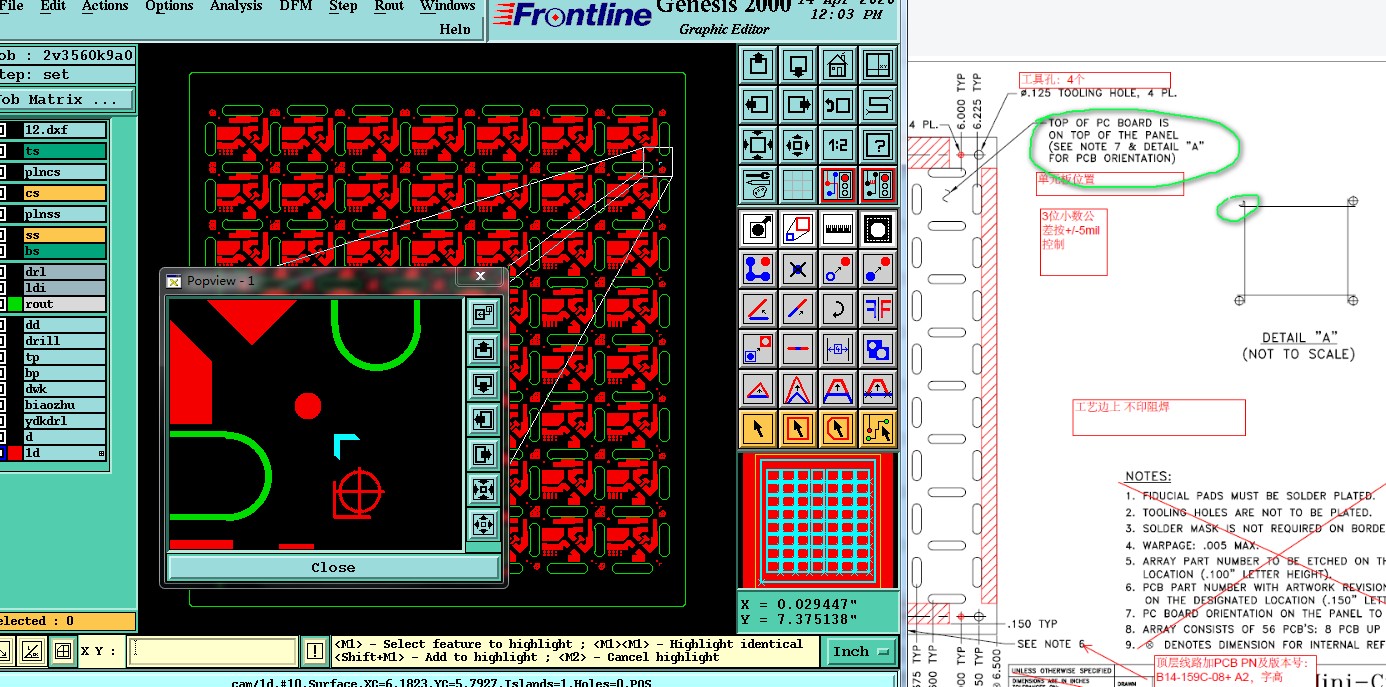Click the mirror F icon
This screenshot has width=1386, height=687.
click(x=878, y=309)
